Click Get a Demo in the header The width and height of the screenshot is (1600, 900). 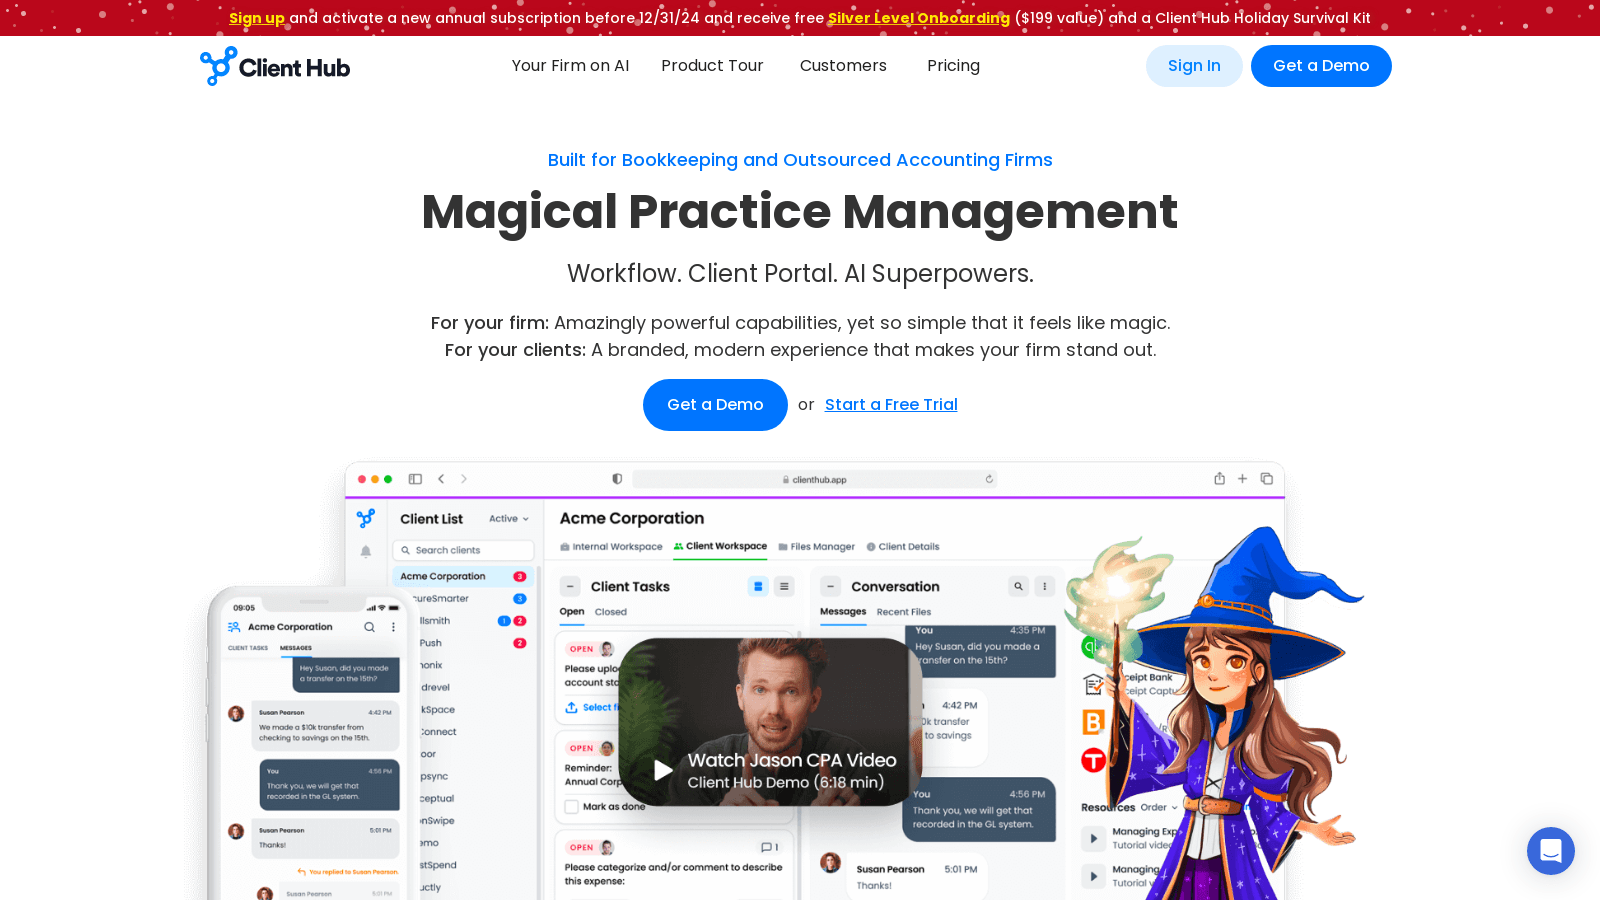click(1321, 66)
